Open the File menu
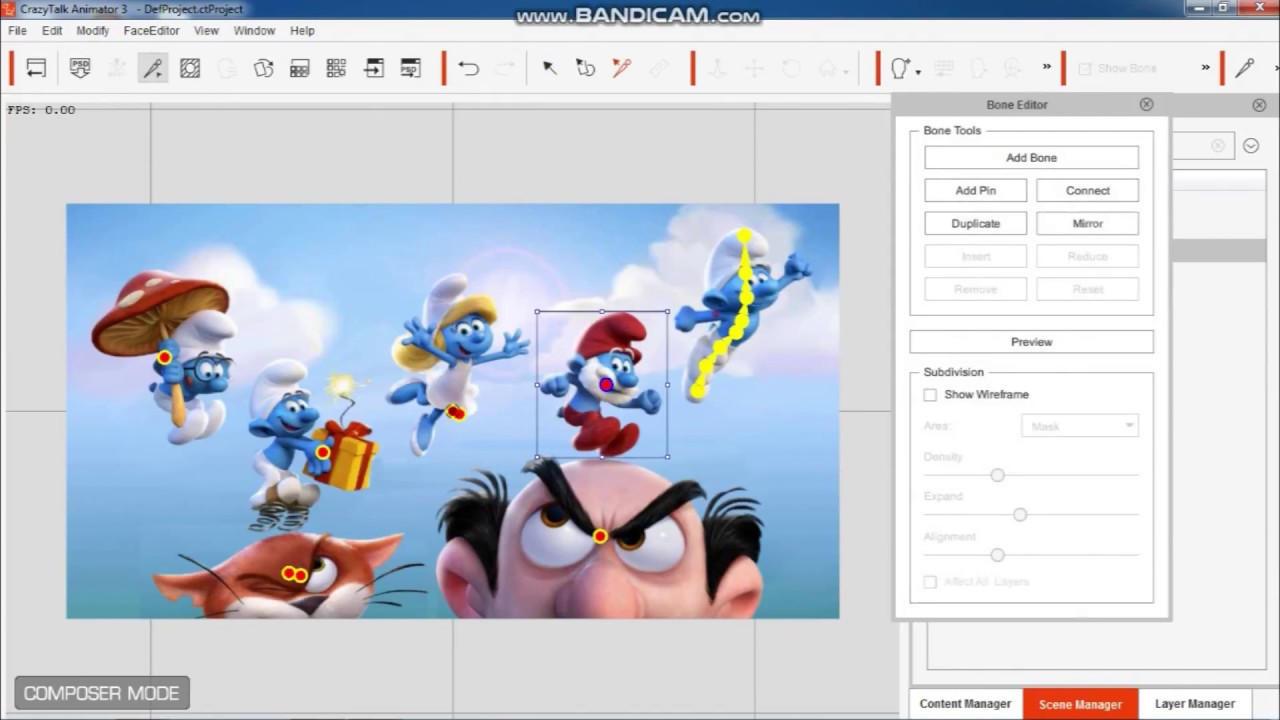 click(17, 31)
